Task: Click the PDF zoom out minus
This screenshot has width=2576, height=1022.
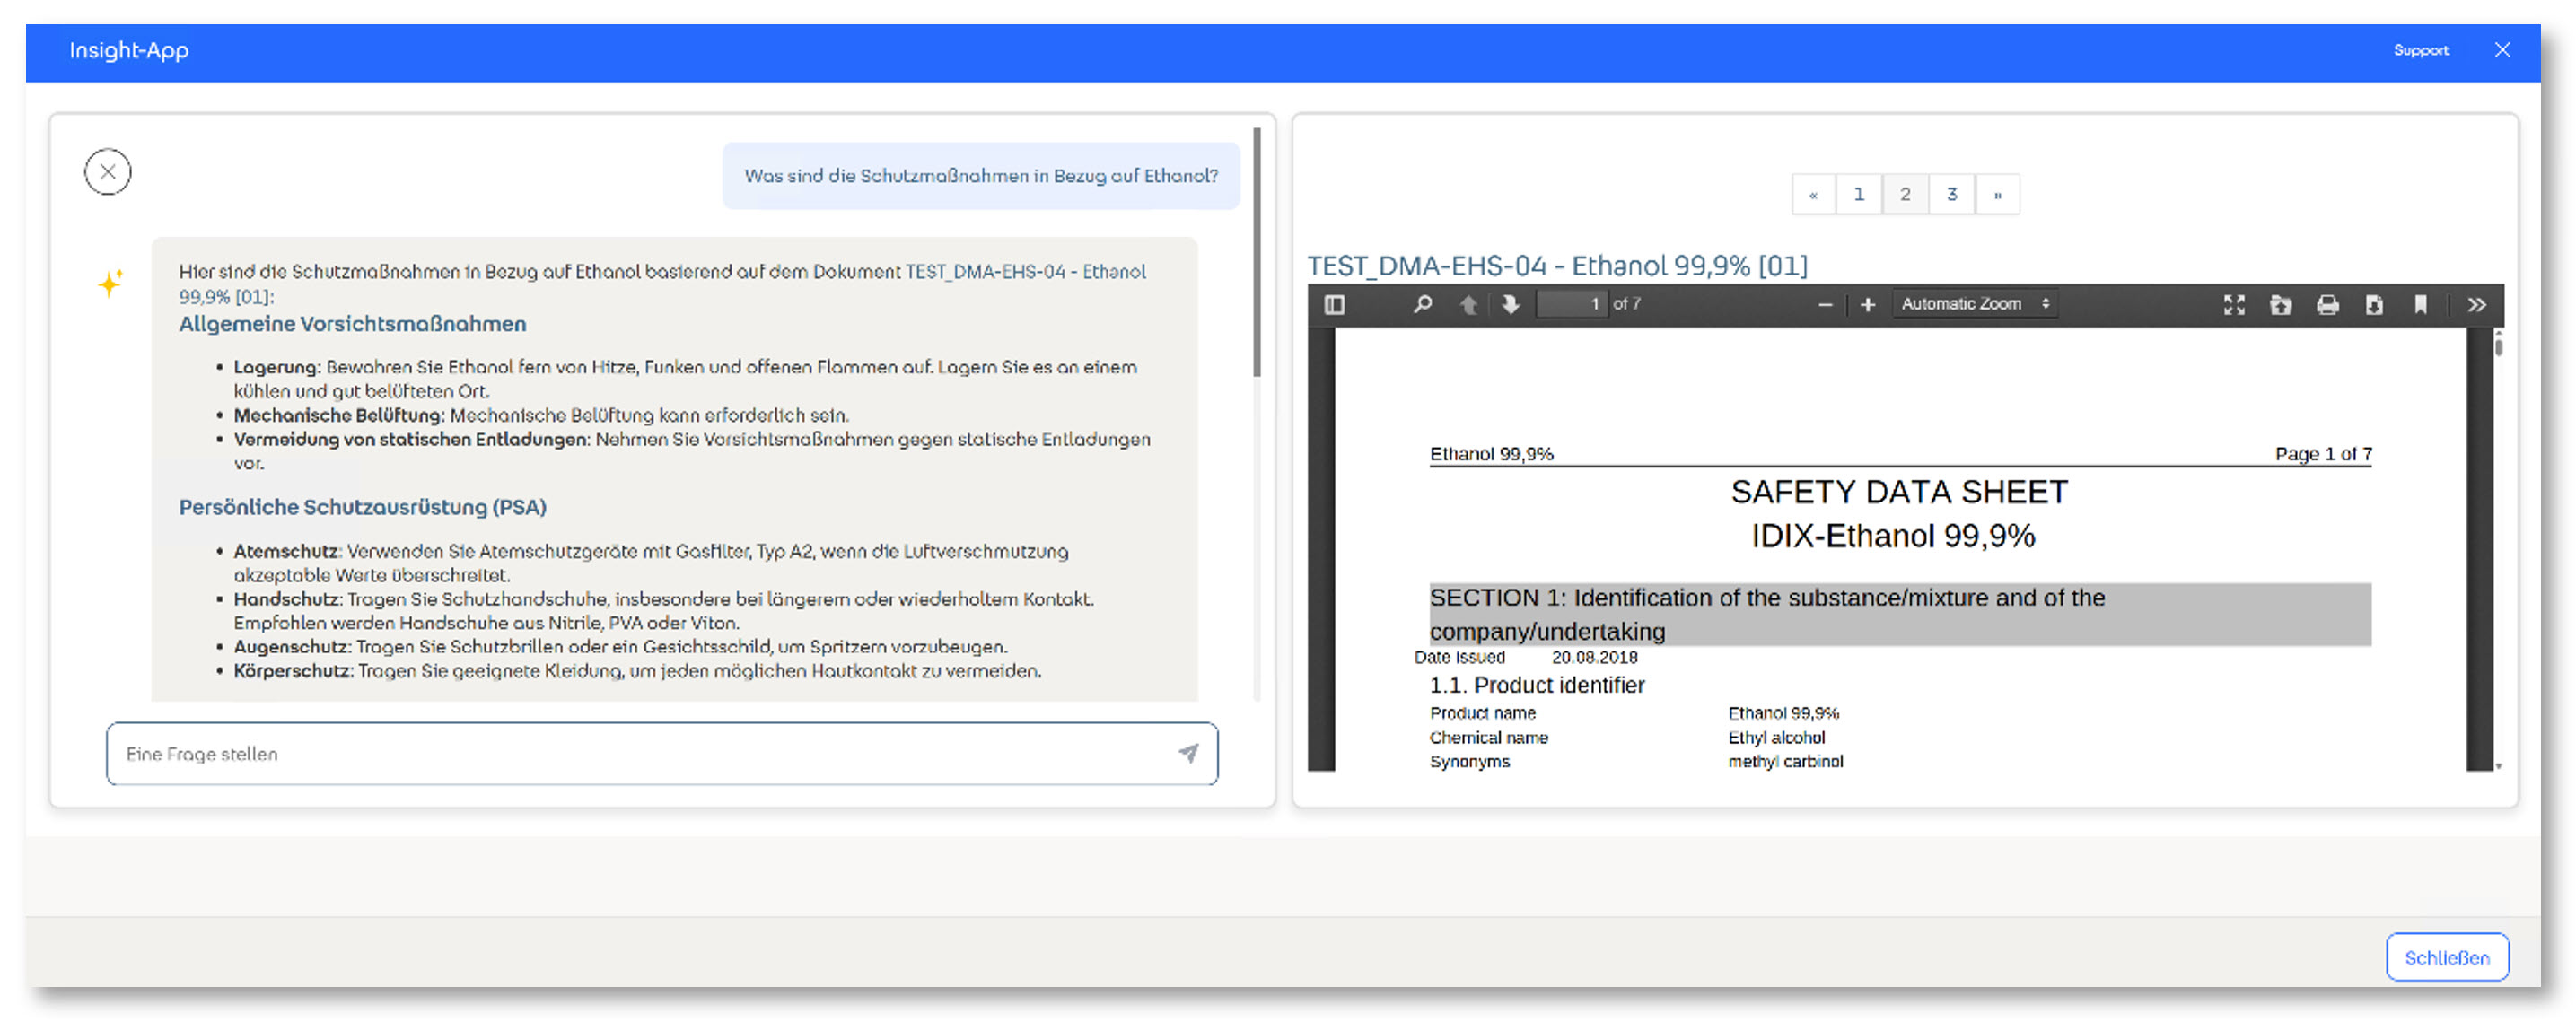Action: (1824, 304)
